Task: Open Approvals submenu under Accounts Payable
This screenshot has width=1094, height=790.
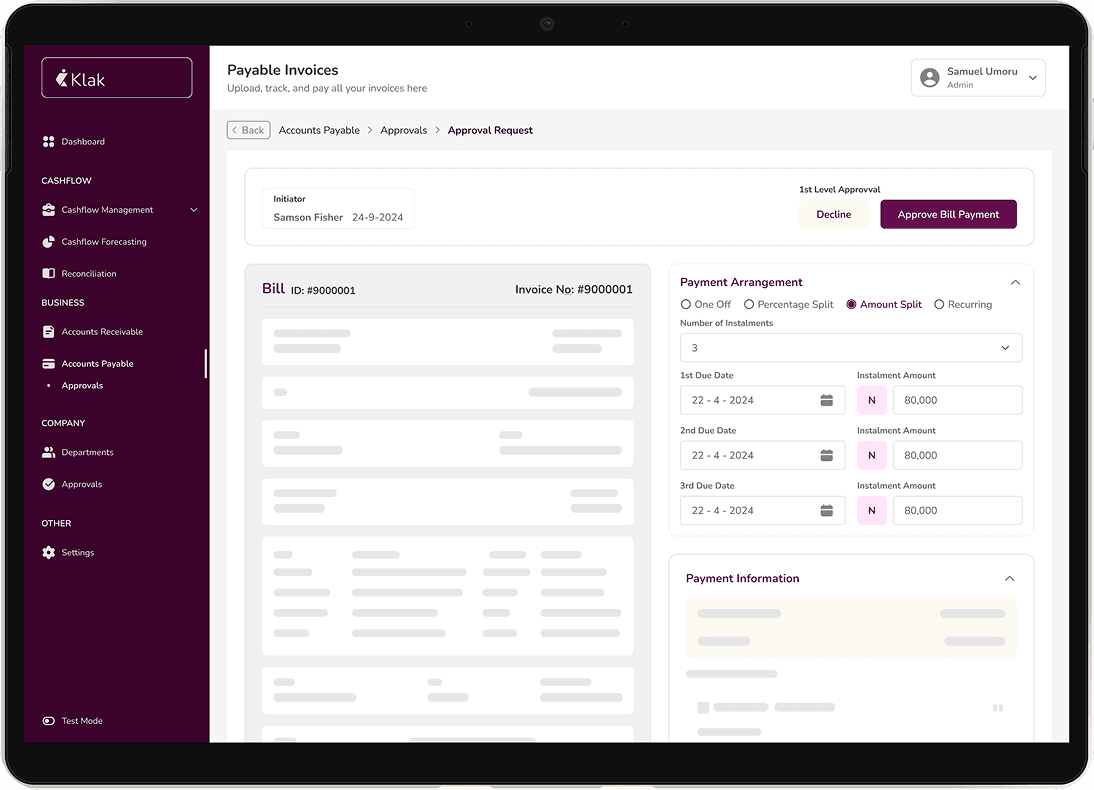Action: 82,386
